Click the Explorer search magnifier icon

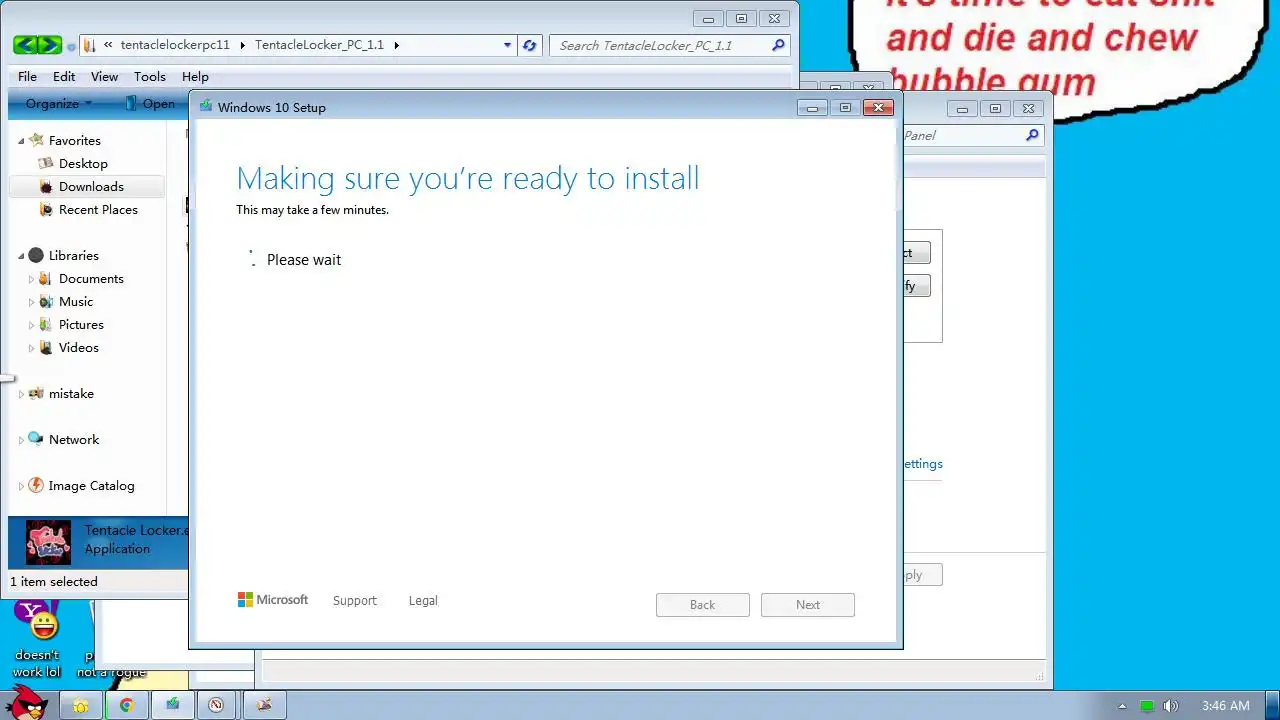779,45
